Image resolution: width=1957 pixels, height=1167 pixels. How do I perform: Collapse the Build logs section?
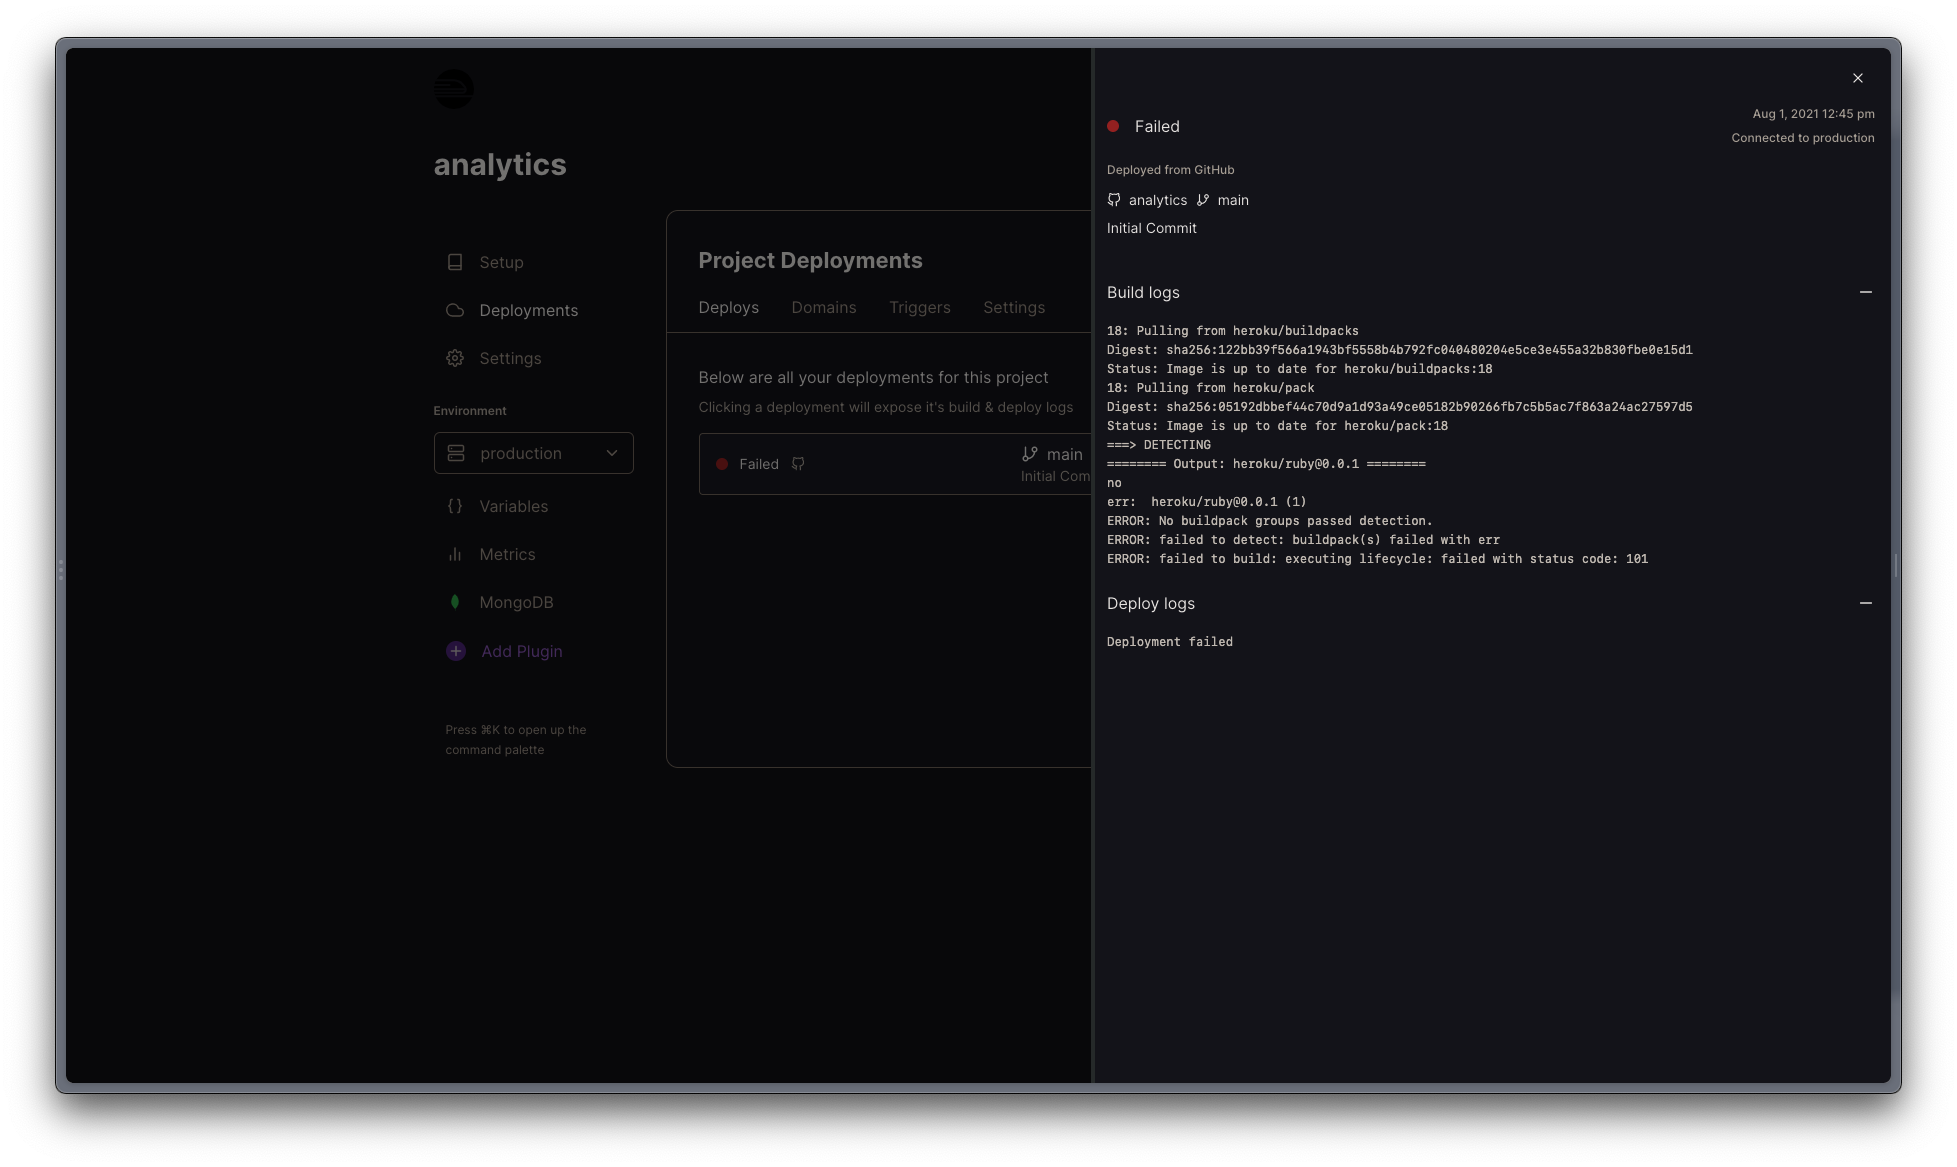click(x=1868, y=292)
